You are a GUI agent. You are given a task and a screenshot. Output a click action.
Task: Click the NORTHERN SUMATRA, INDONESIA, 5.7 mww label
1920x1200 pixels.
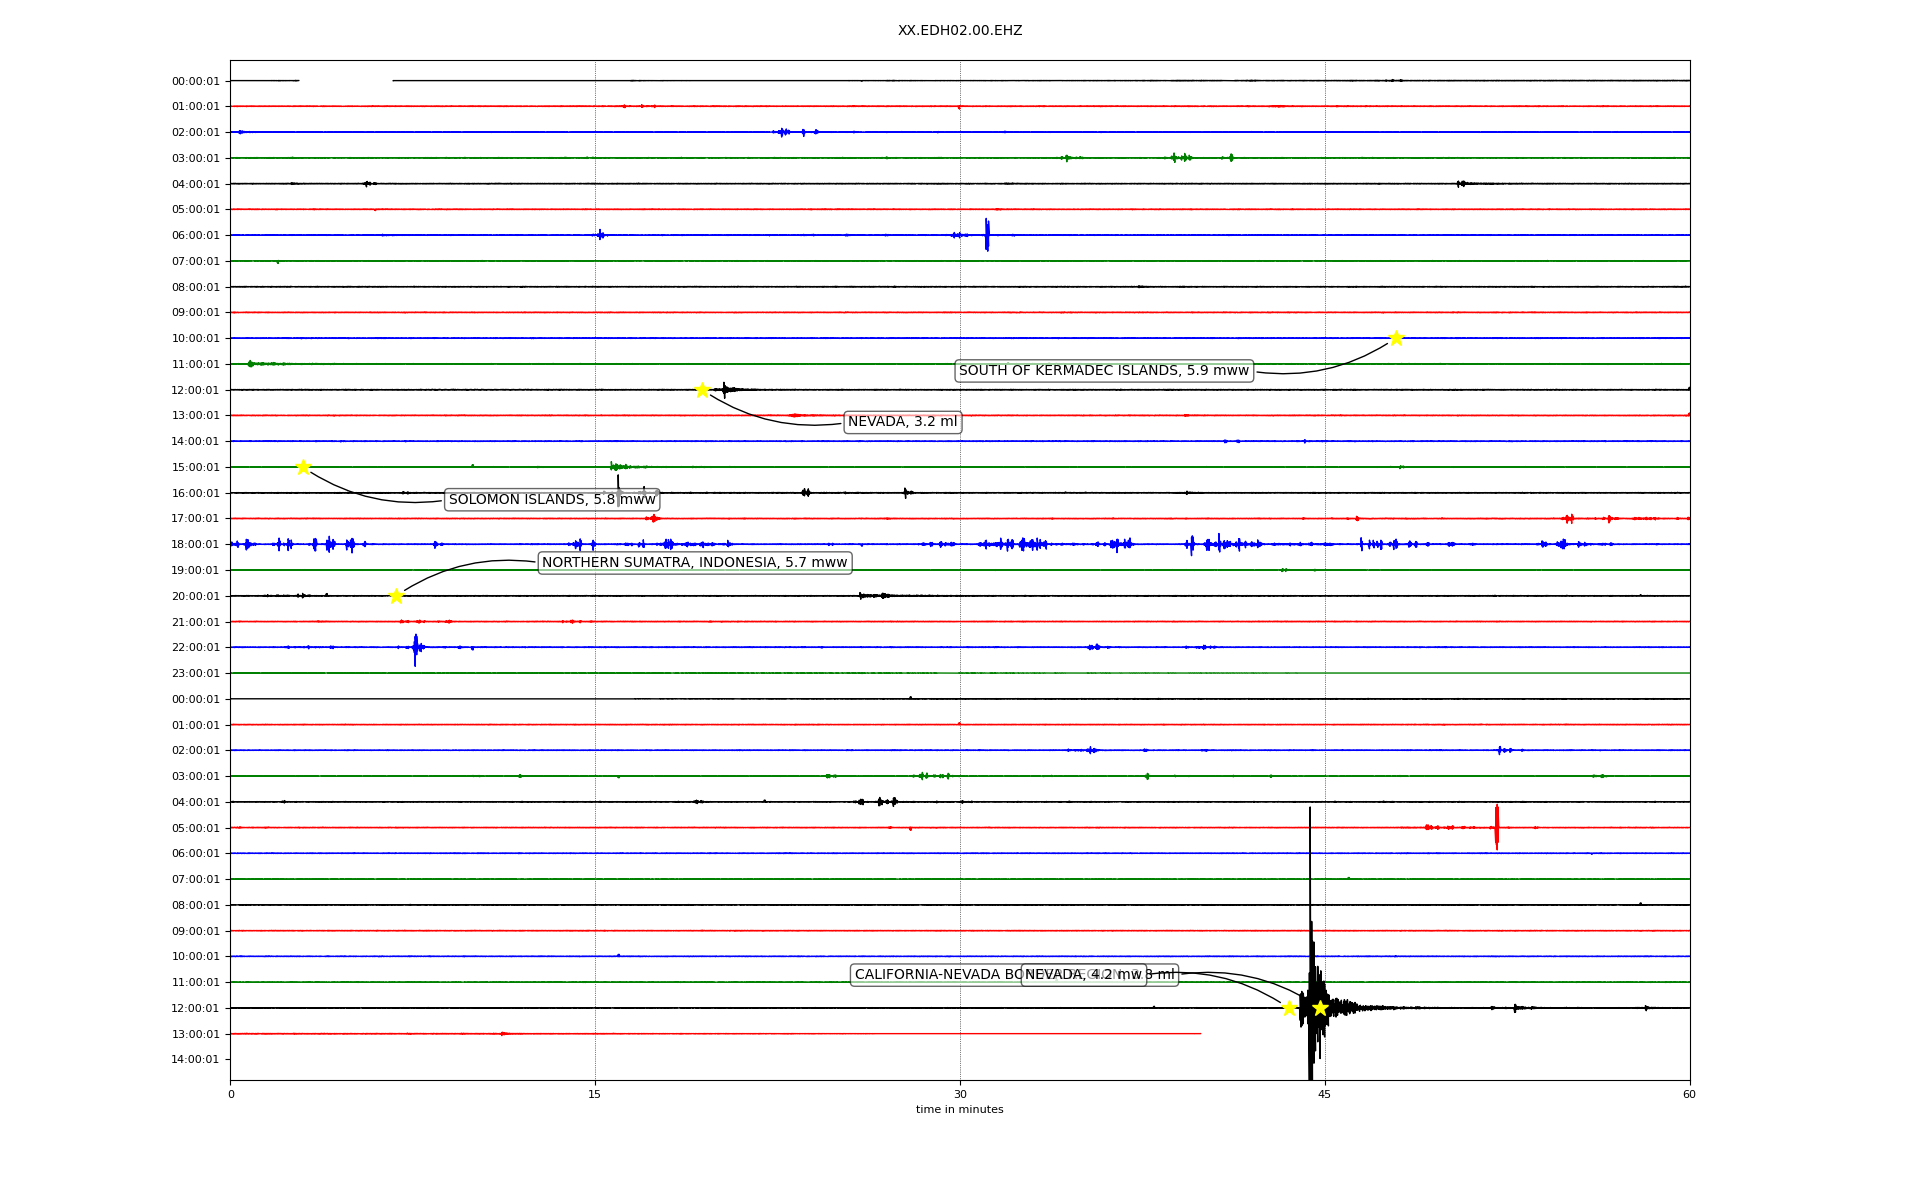point(694,563)
